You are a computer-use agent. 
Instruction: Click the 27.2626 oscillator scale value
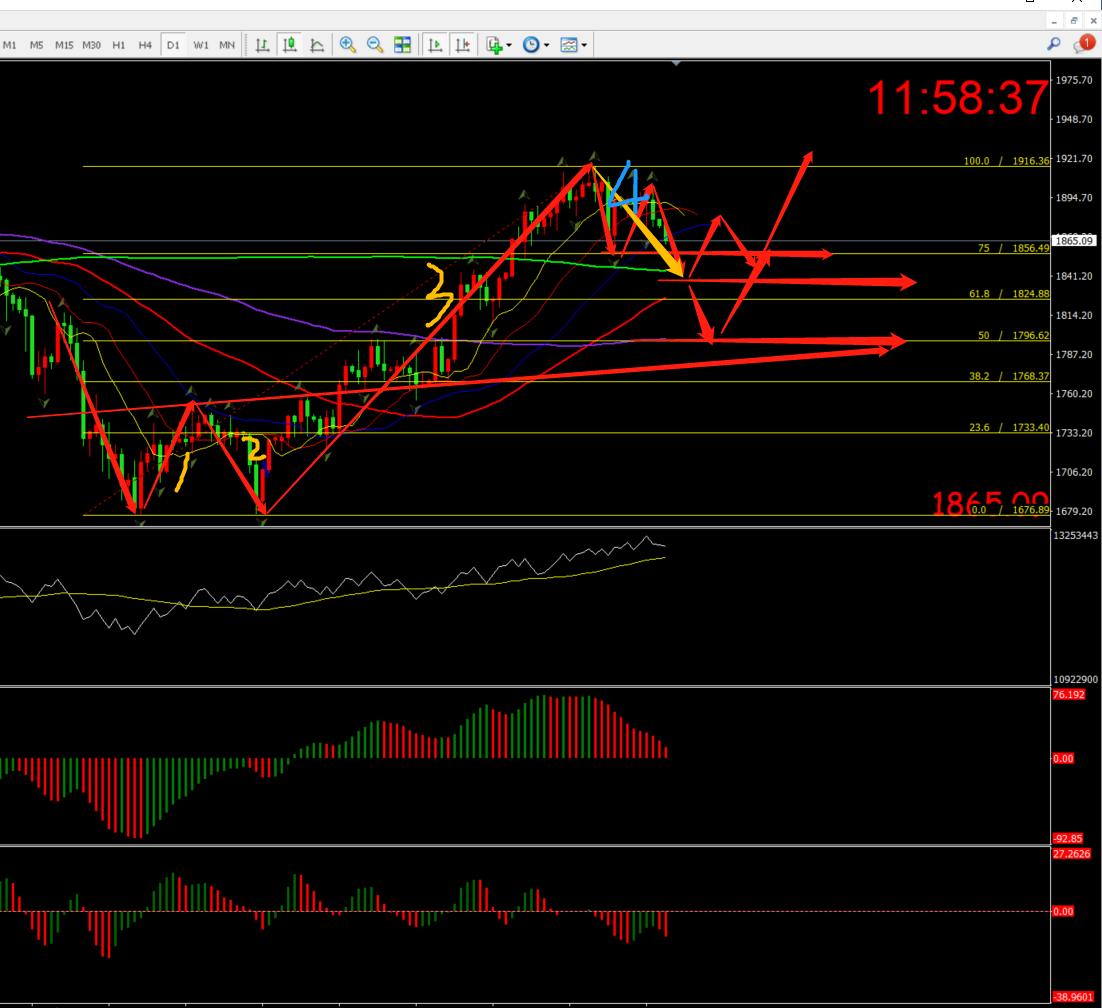[x=1071, y=854]
